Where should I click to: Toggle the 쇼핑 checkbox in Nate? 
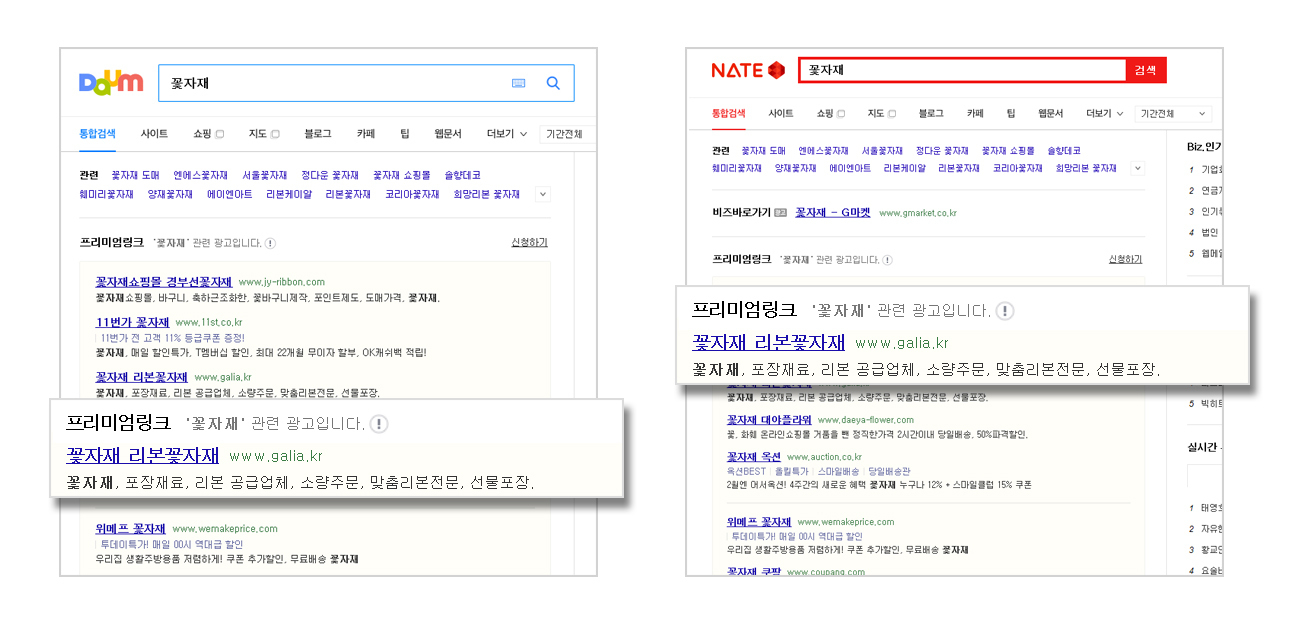841,114
